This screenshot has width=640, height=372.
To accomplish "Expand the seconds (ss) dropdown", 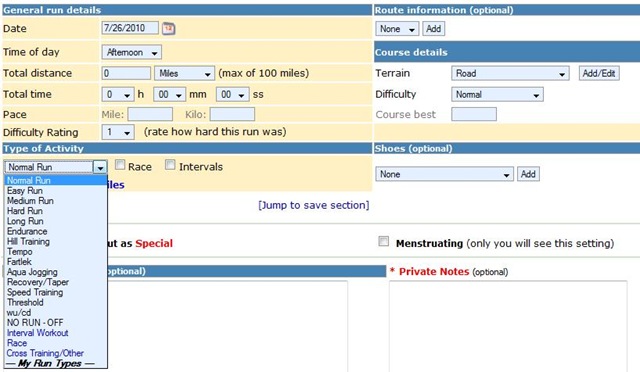I will pos(232,95).
